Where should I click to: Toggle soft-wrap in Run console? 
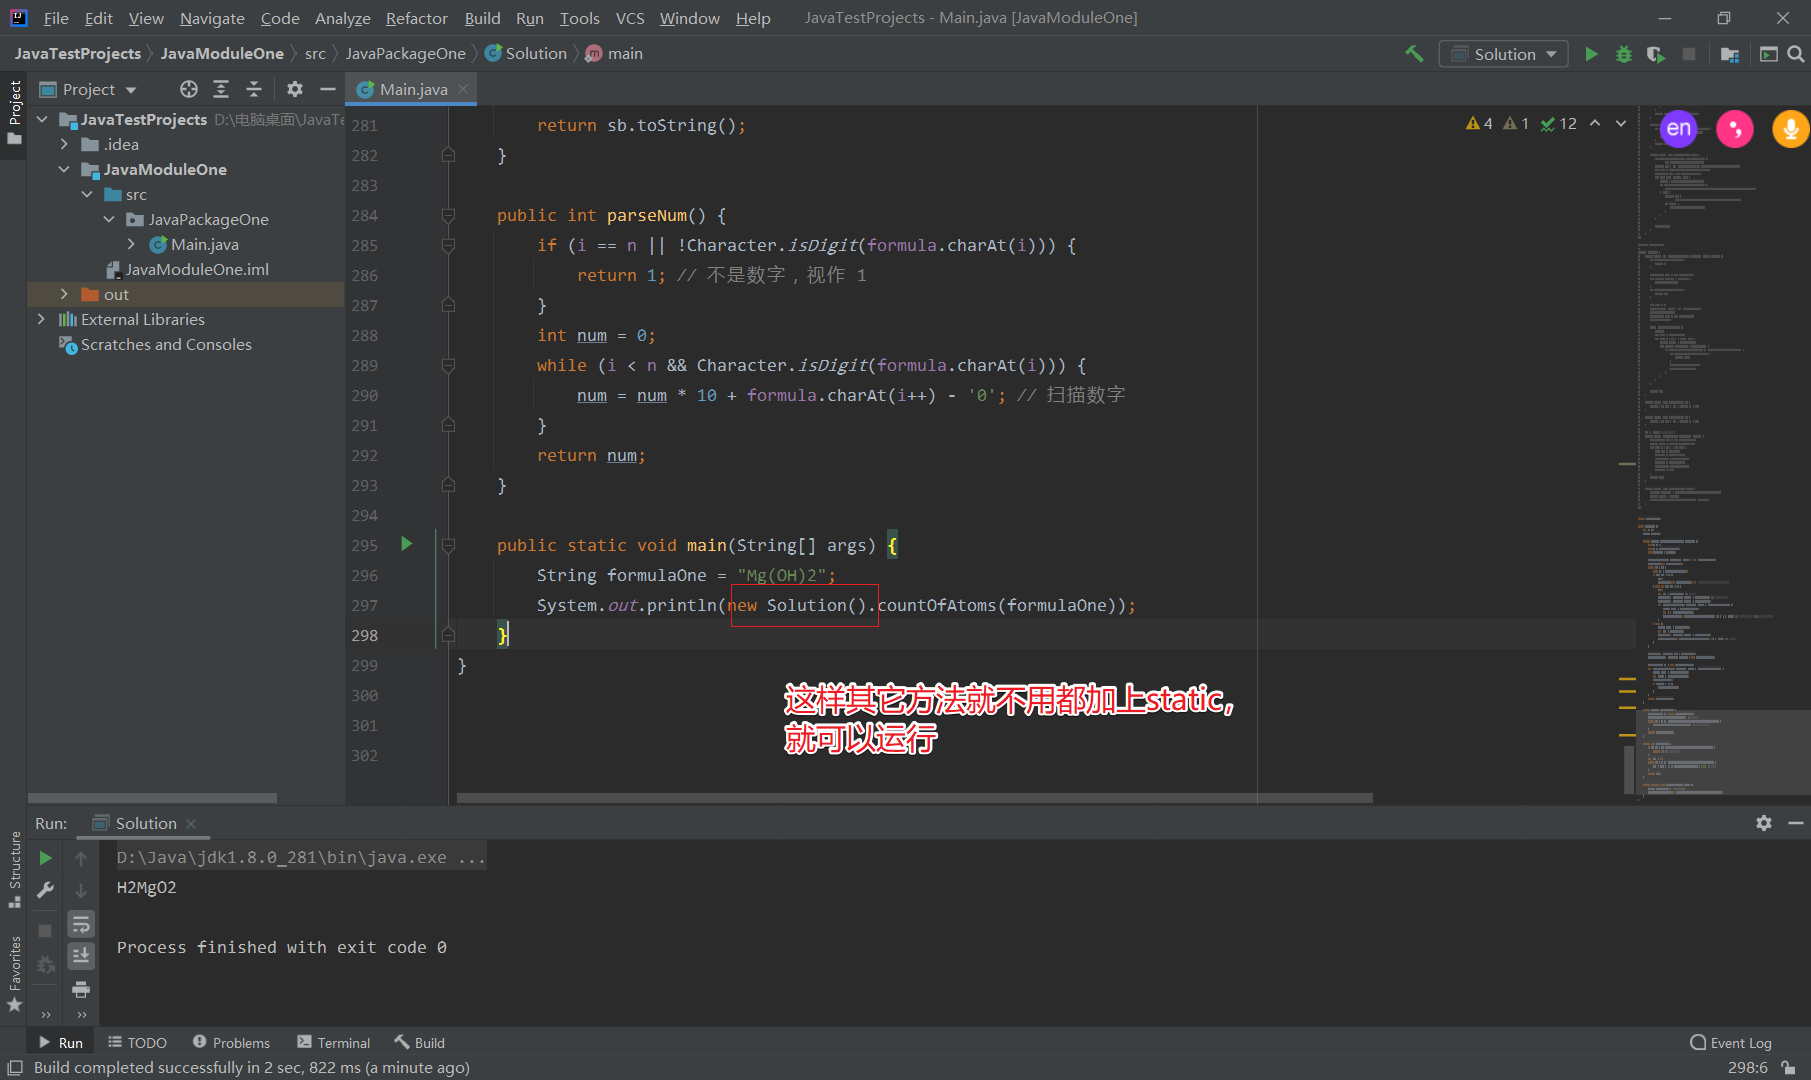point(81,924)
